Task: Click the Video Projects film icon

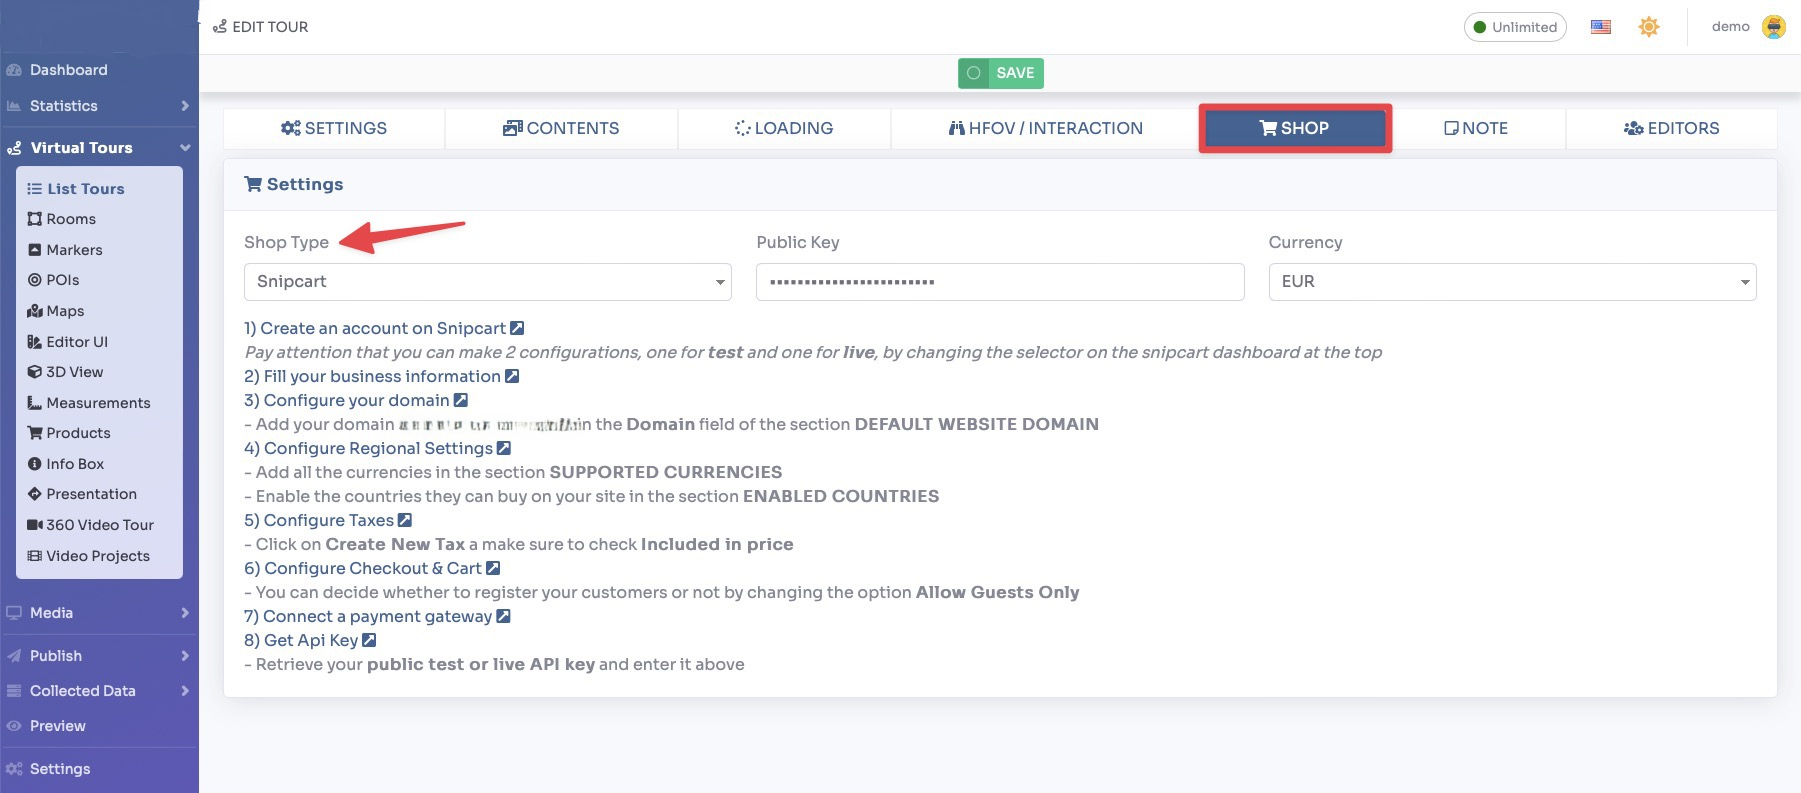Action: pyautogui.click(x=35, y=556)
